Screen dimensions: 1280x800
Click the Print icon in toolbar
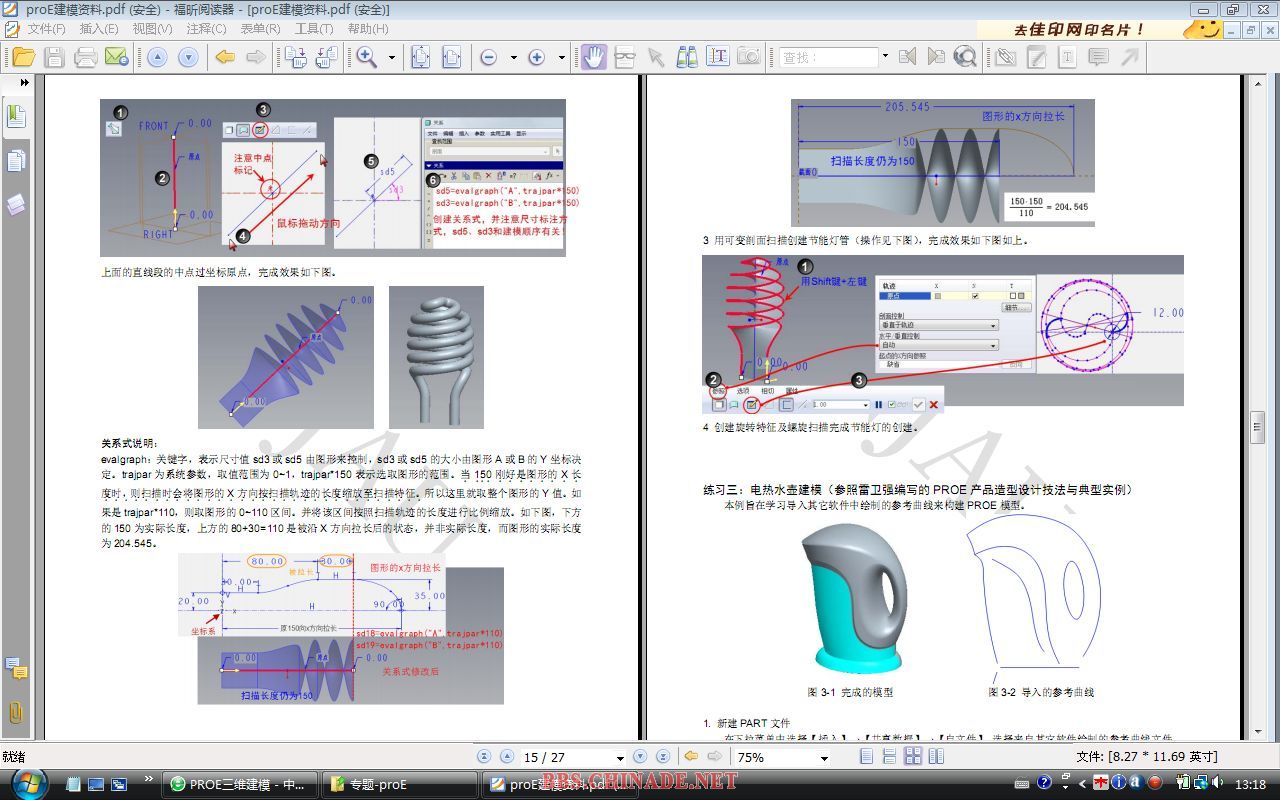coord(85,57)
